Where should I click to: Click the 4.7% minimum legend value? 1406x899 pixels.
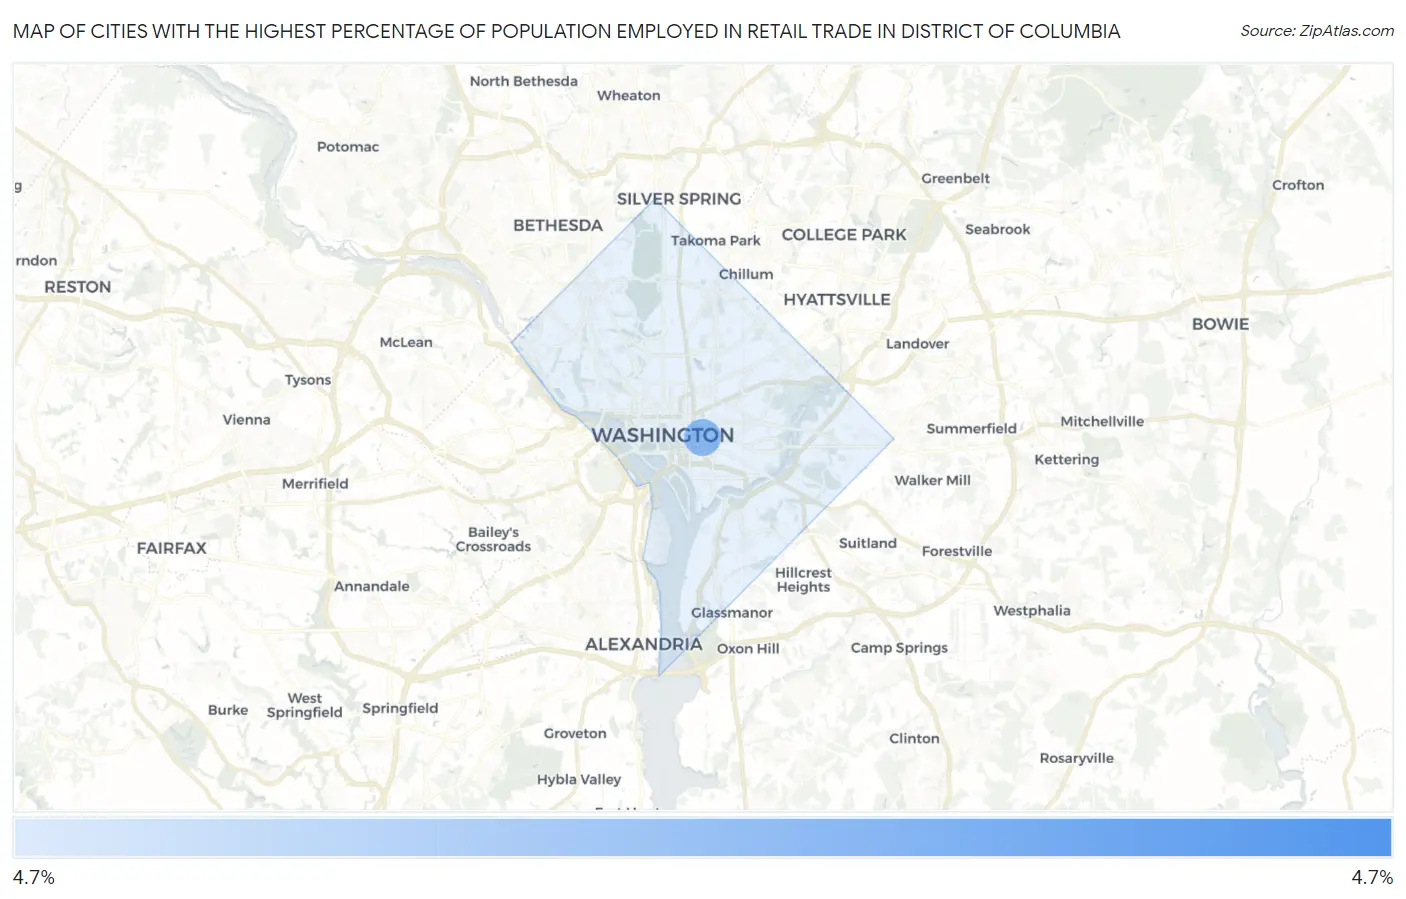(34, 877)
